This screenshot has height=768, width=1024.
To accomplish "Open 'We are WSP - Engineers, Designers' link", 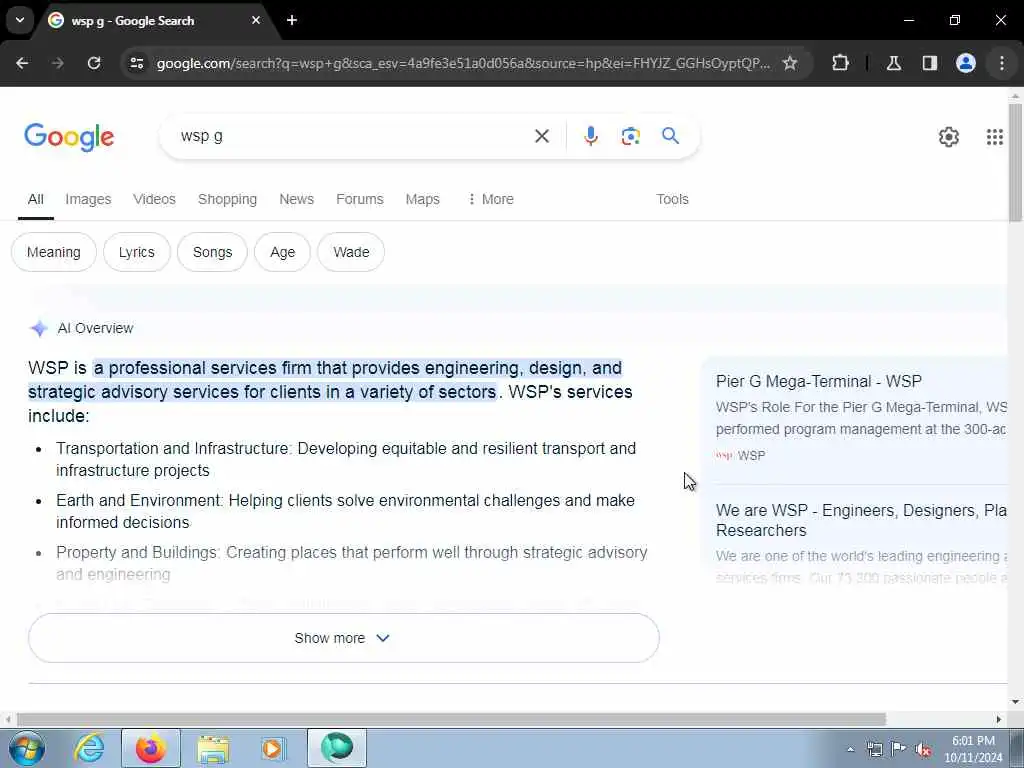I will (861, 520).
